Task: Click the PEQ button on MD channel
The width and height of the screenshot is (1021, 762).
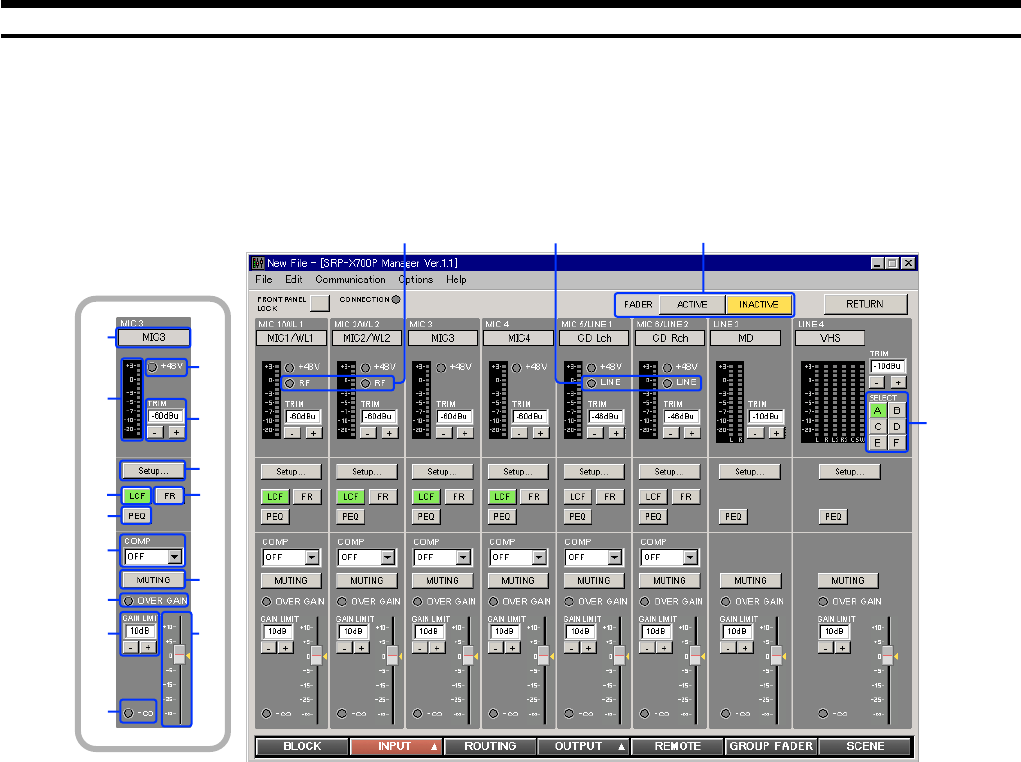Action: [733, 516]
